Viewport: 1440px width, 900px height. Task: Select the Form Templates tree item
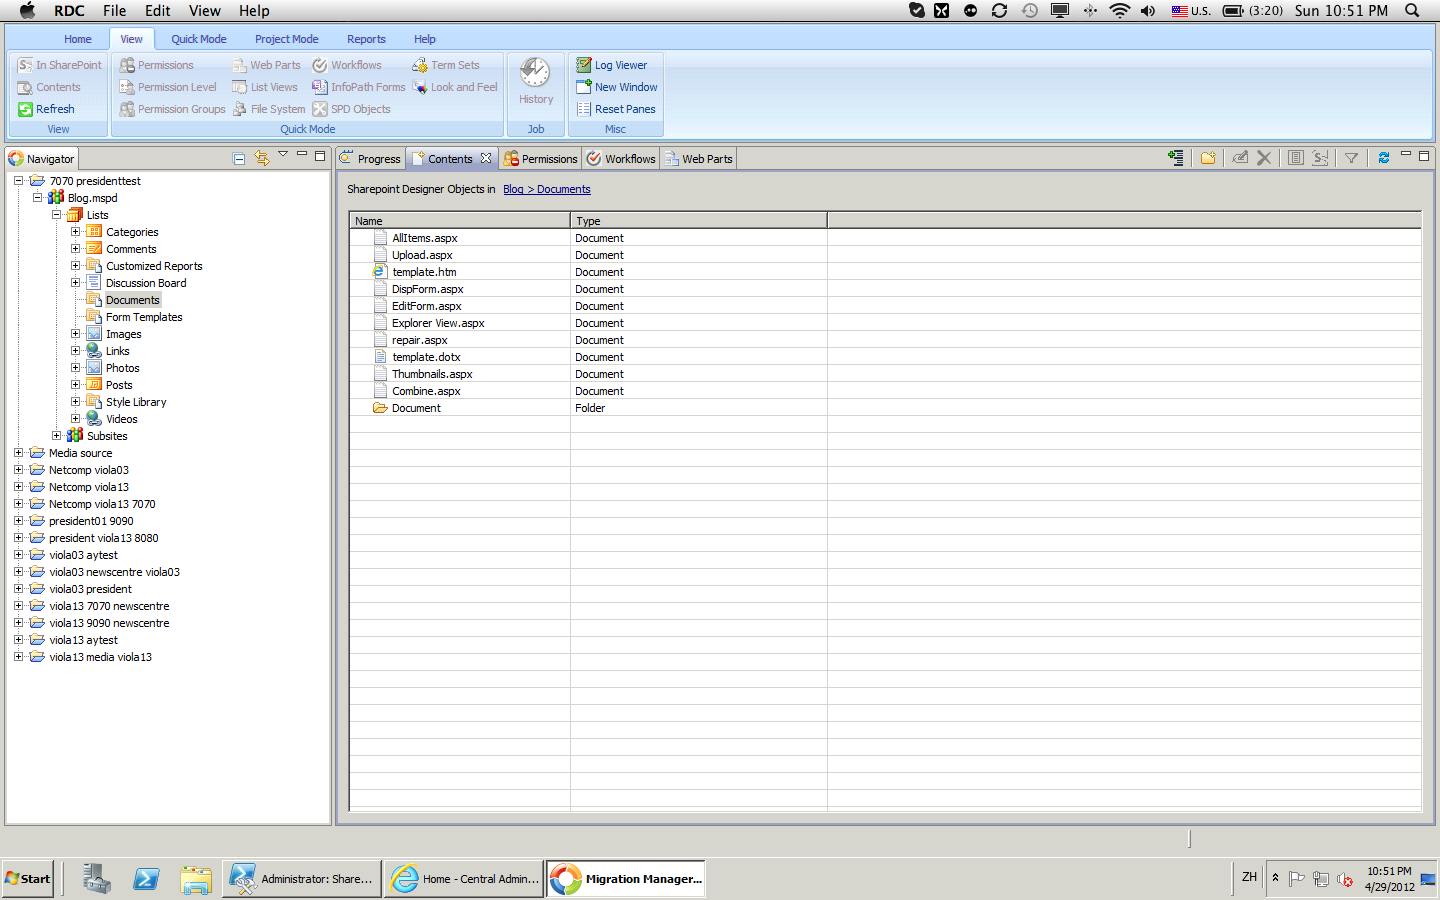(144, 317)
